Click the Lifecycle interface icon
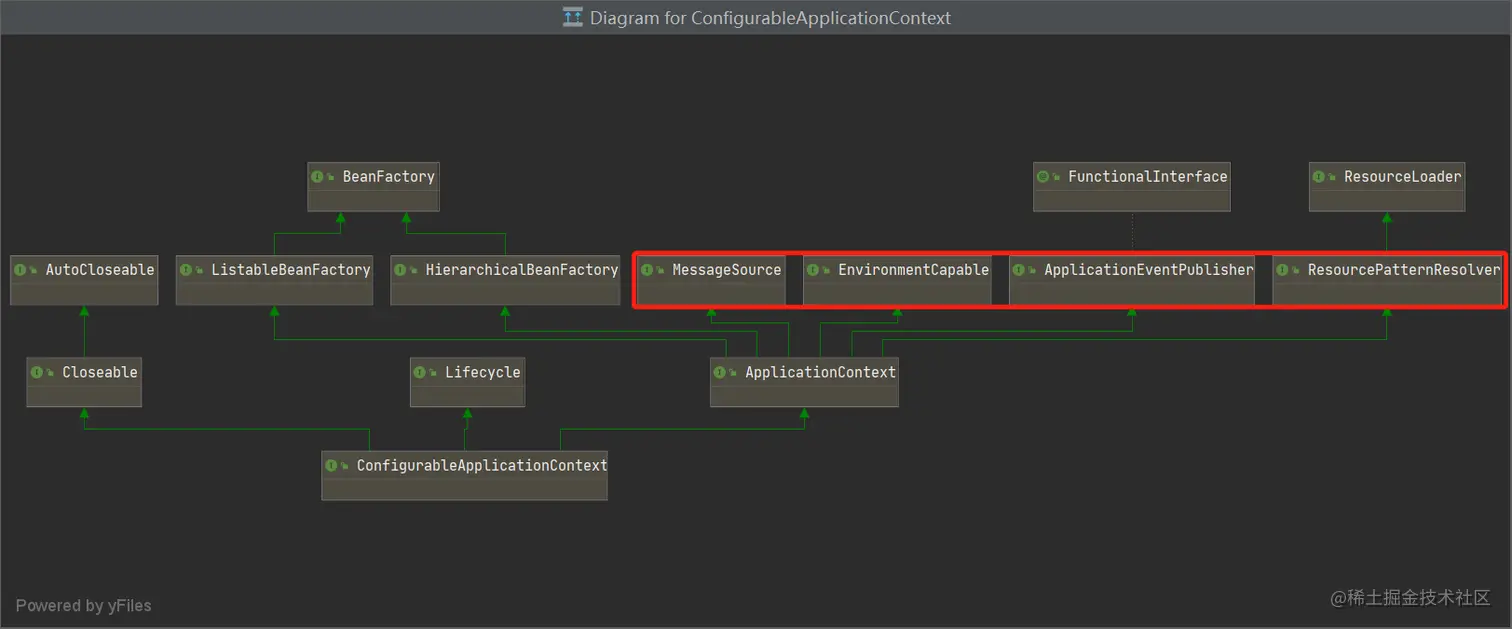Screen dimensions: 1512x629 (420, 372)
